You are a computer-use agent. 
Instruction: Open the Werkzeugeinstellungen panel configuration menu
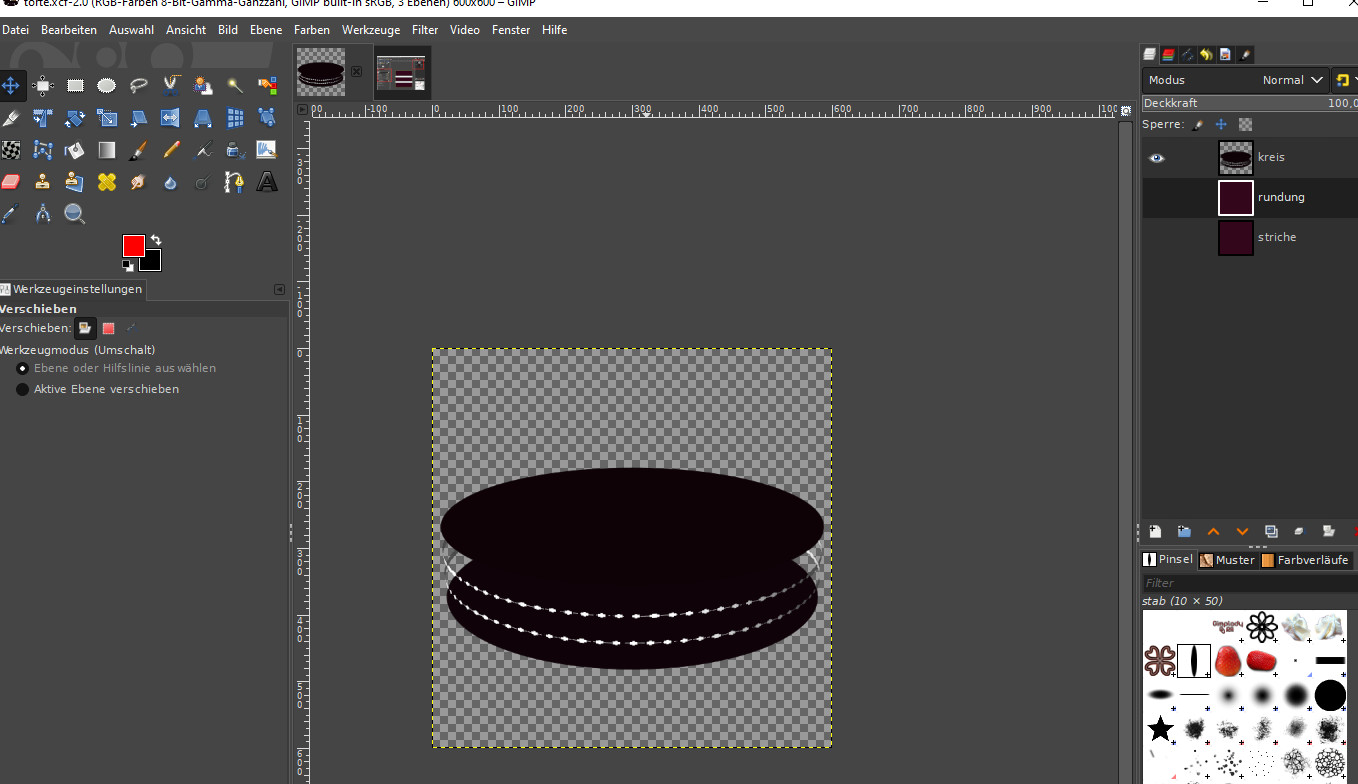pos(279,290)
